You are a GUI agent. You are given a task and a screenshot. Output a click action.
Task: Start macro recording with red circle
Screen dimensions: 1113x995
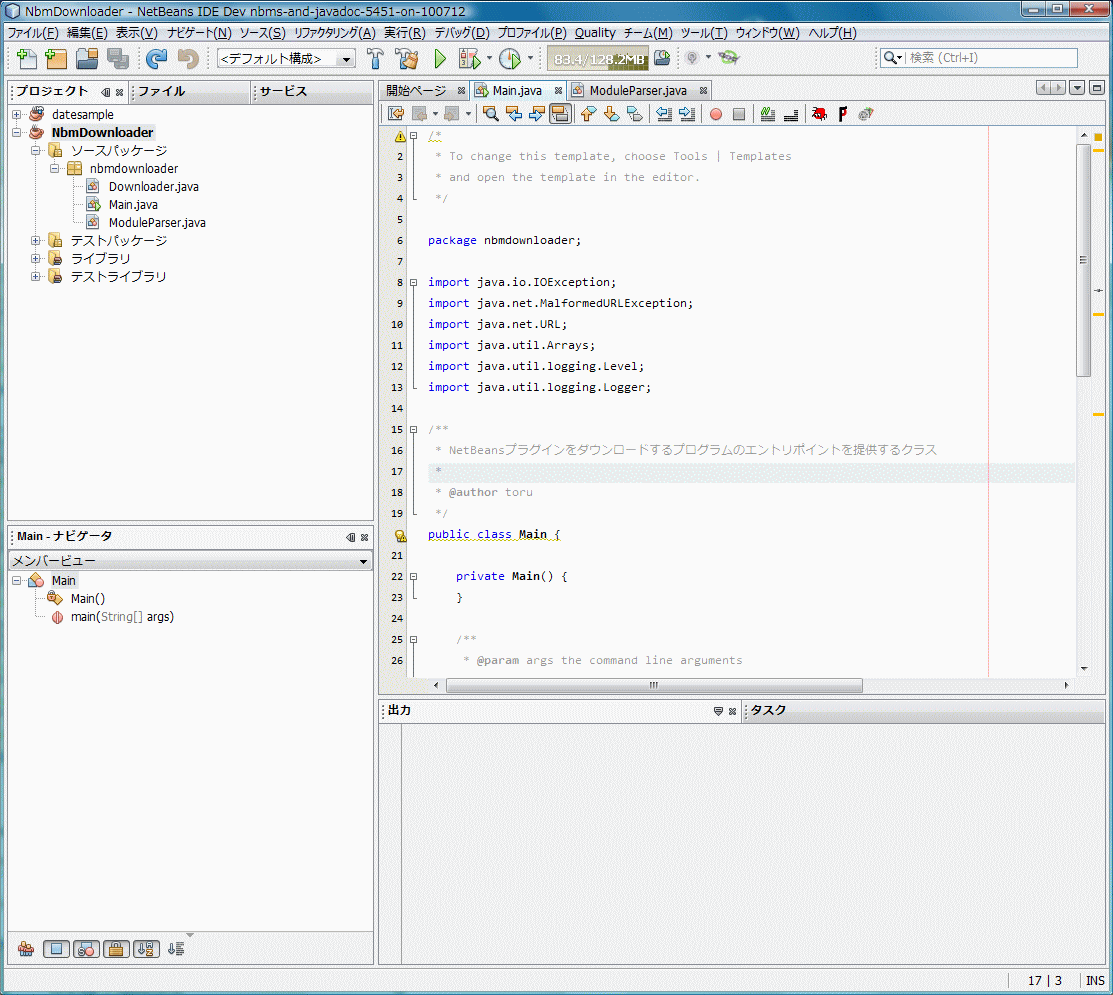716,114
